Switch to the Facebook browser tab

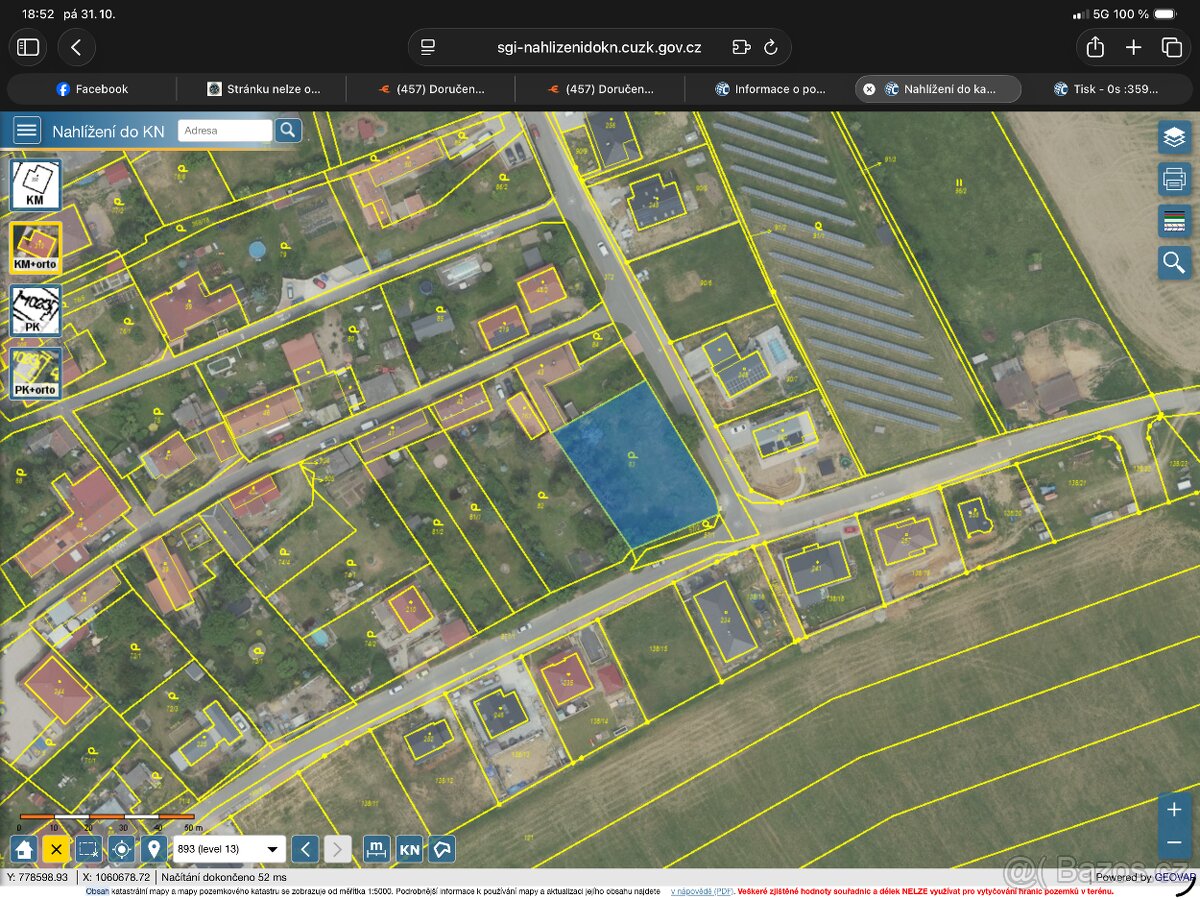[92, 89]
